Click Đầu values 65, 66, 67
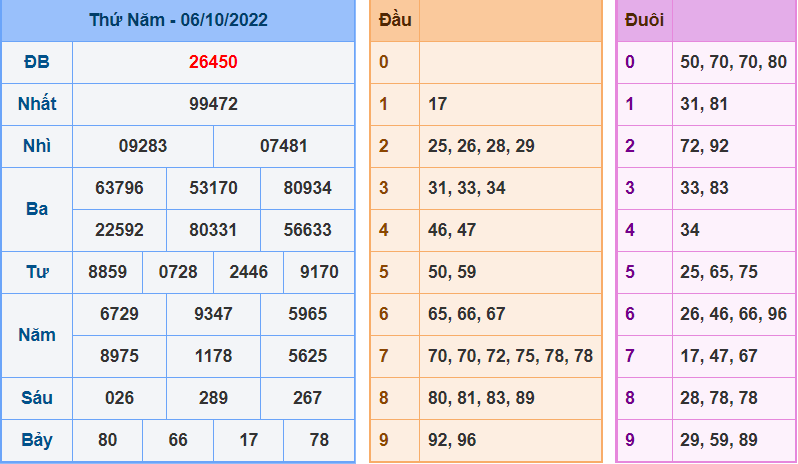Image resolution: width=798 pixels, height=464 pixels. pos(467,314)
